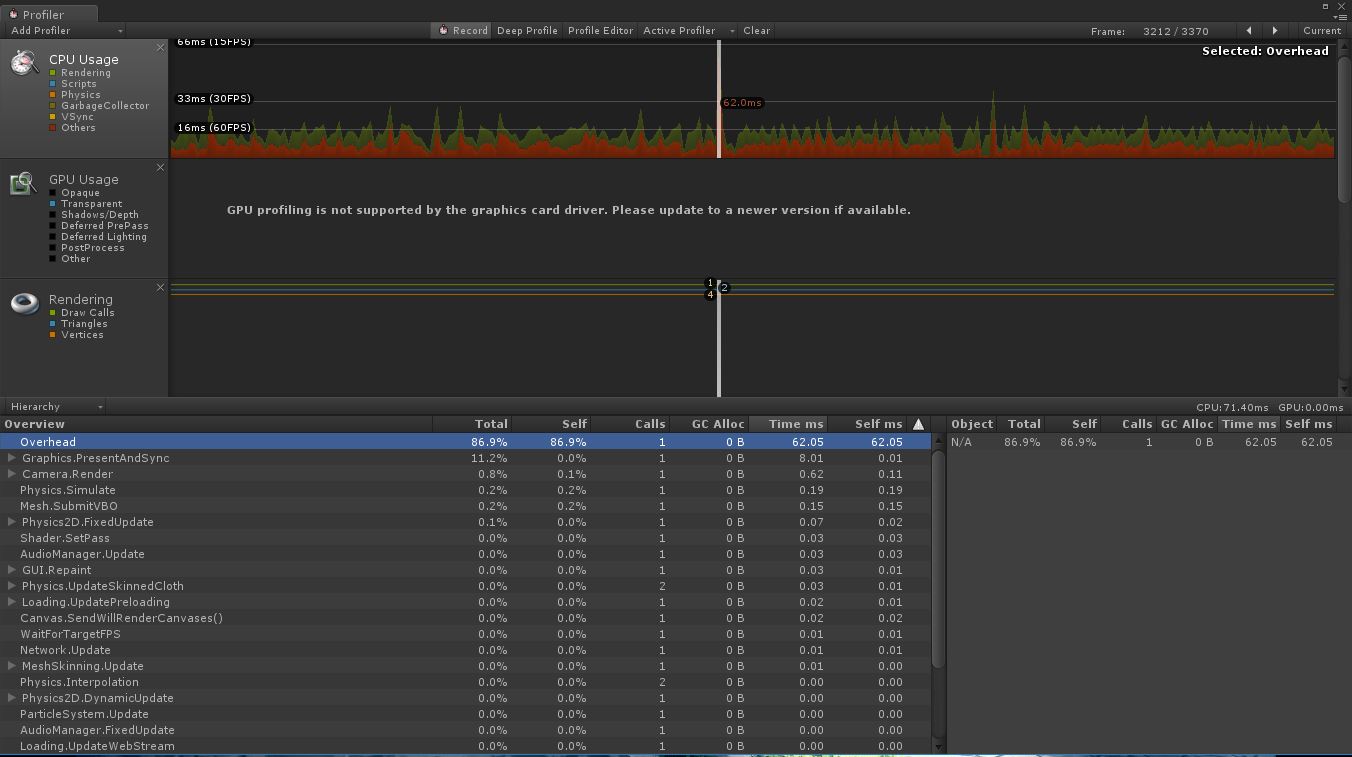Toggle VSync category swatch
Screen dimensions: 1352x757
(x=53, y=117)
